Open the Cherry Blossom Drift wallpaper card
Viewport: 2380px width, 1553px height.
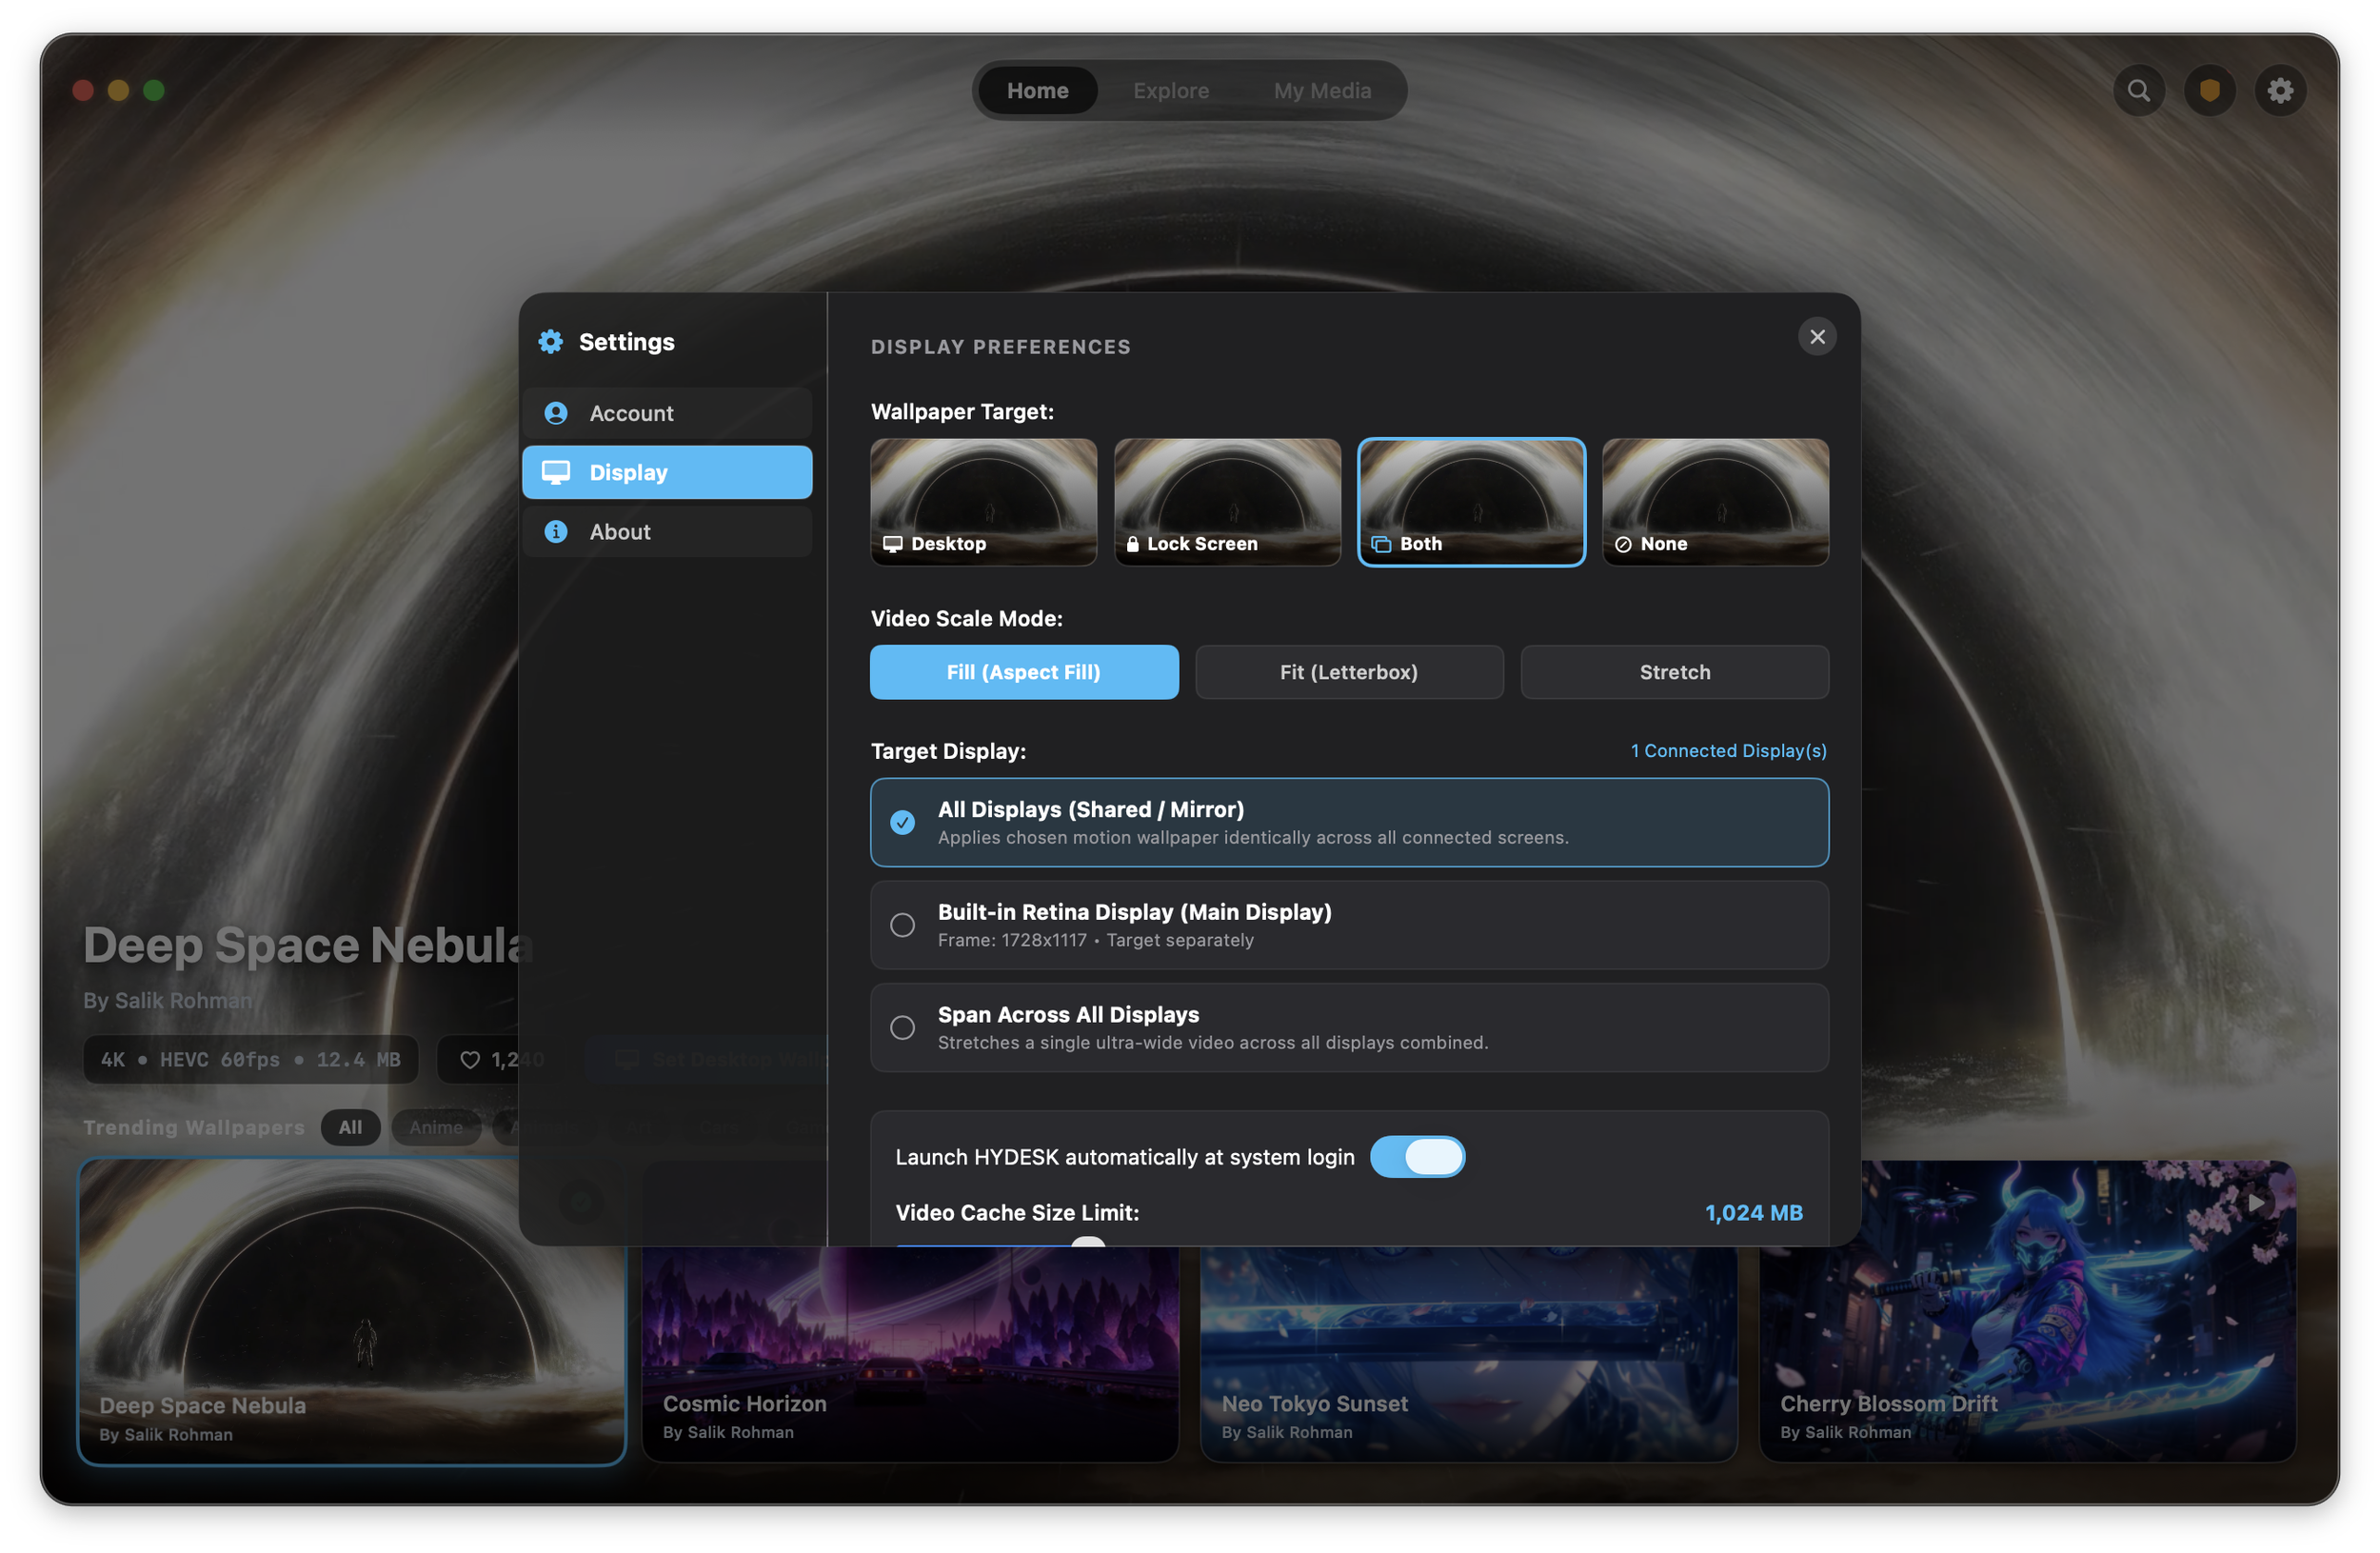2027,1312
